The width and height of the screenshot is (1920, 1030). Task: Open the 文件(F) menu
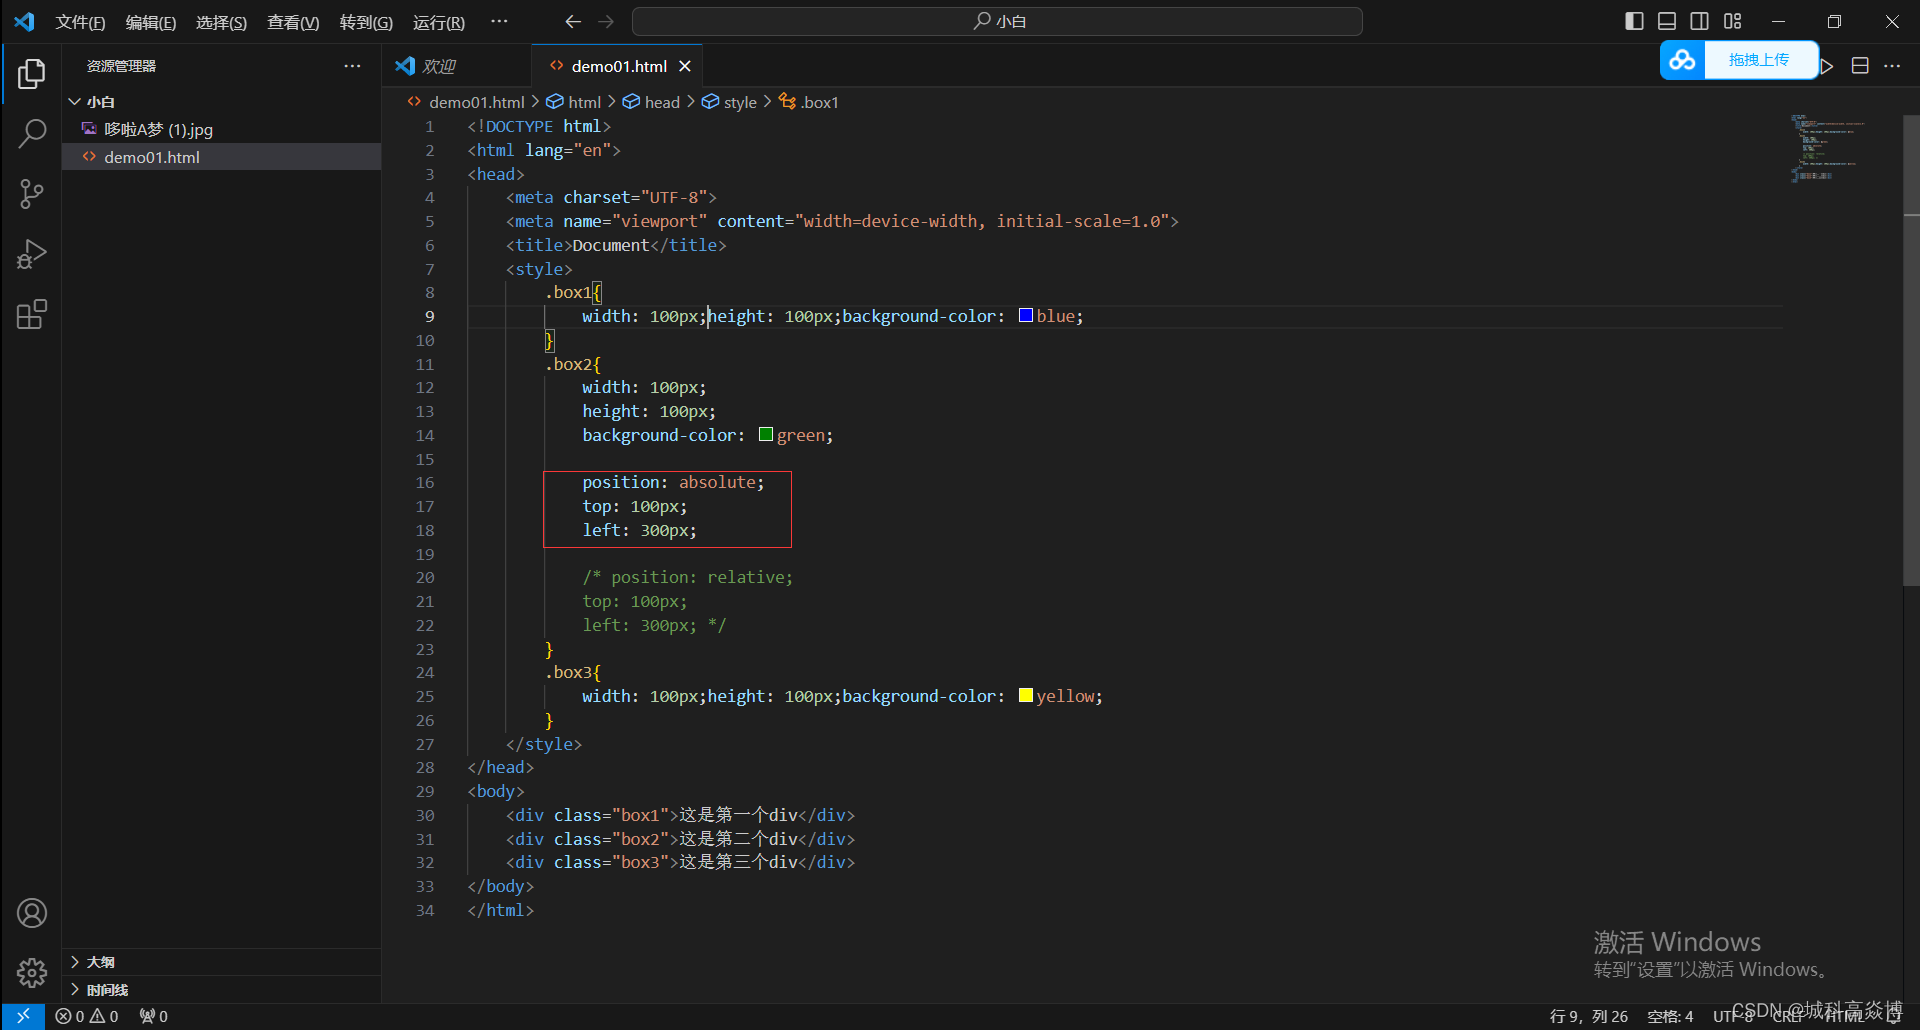click(80, 22)
